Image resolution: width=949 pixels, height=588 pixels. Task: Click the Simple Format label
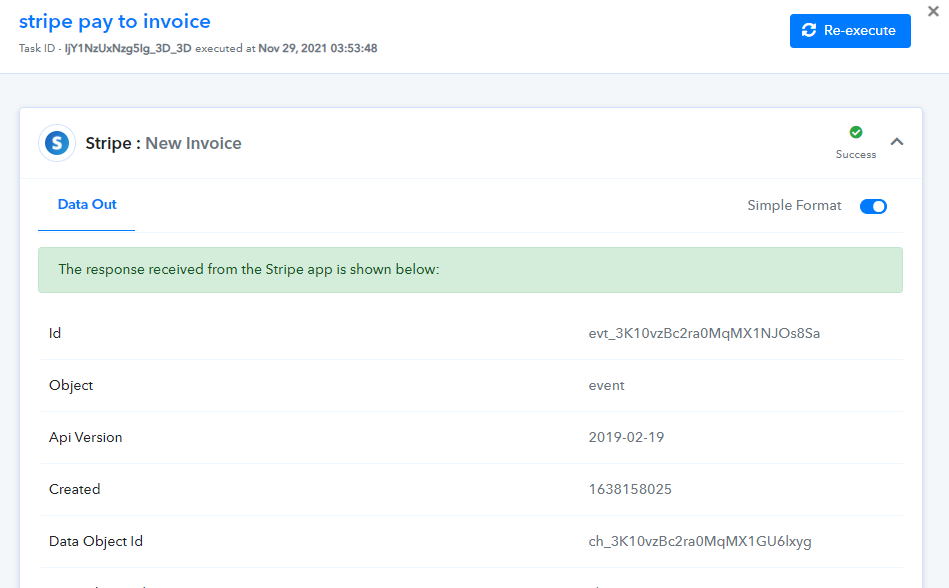(x=794, y=206)
